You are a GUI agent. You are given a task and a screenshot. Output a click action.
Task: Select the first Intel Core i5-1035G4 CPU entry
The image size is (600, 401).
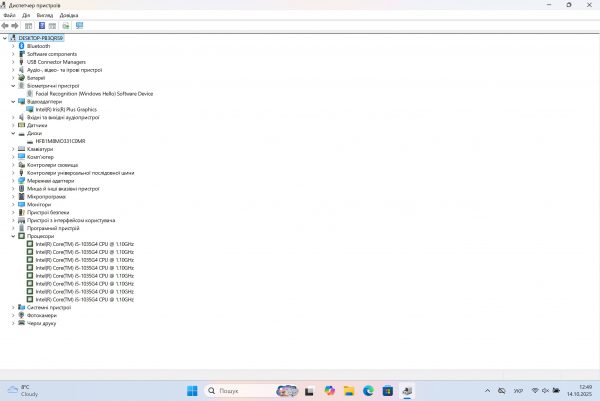pos(84,244)
